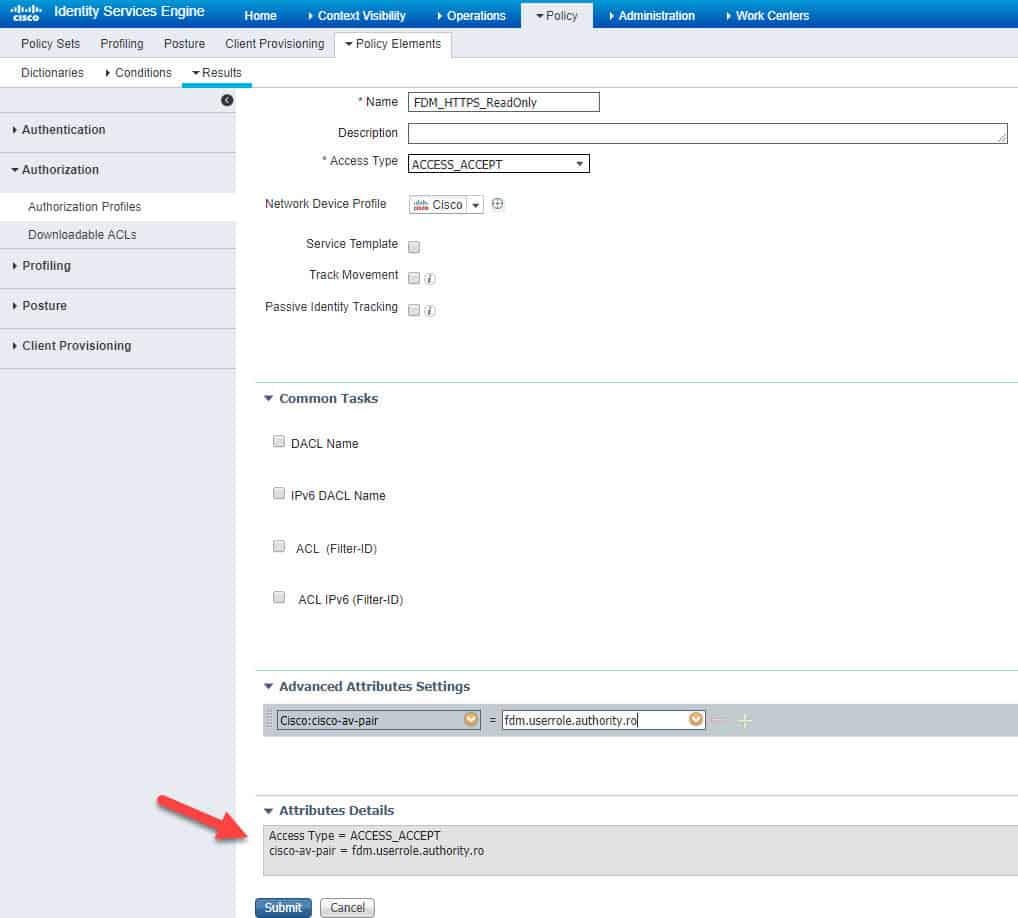Check the DACL Name option

[279, 441]
